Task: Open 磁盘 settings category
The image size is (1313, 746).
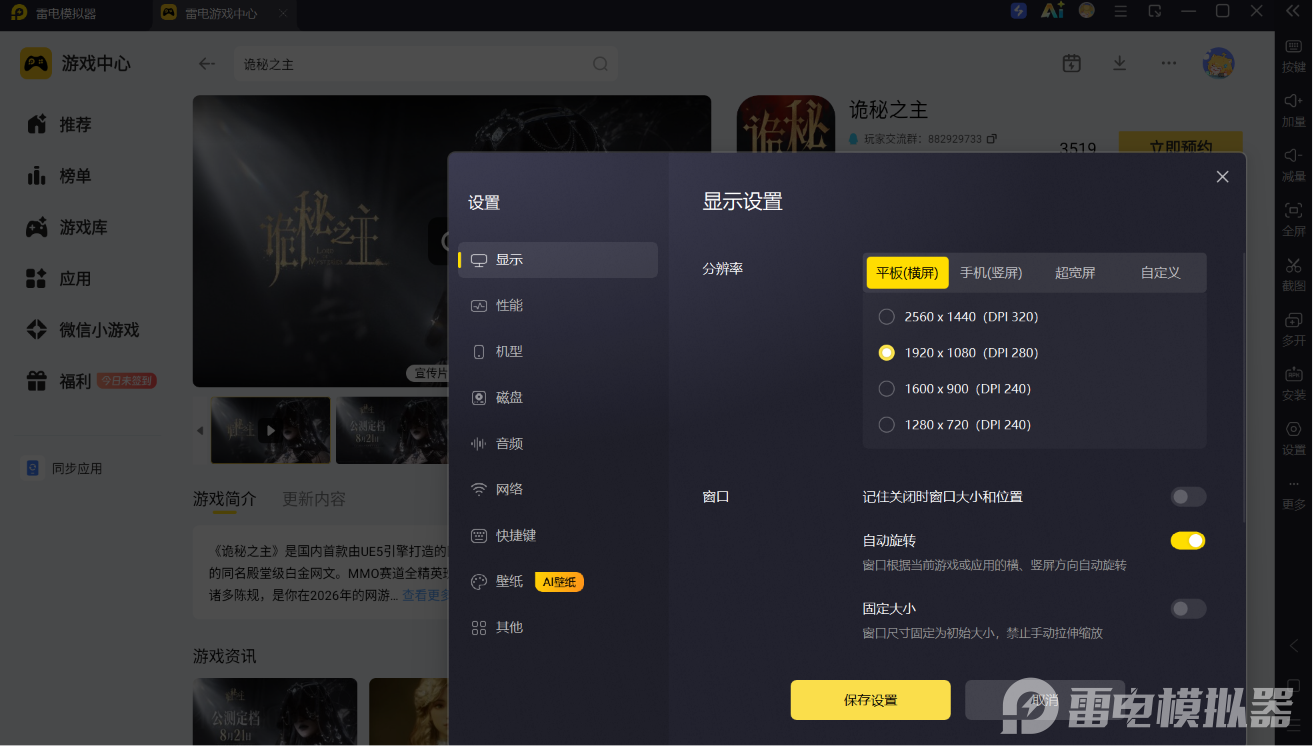Action: pos(558,398)
